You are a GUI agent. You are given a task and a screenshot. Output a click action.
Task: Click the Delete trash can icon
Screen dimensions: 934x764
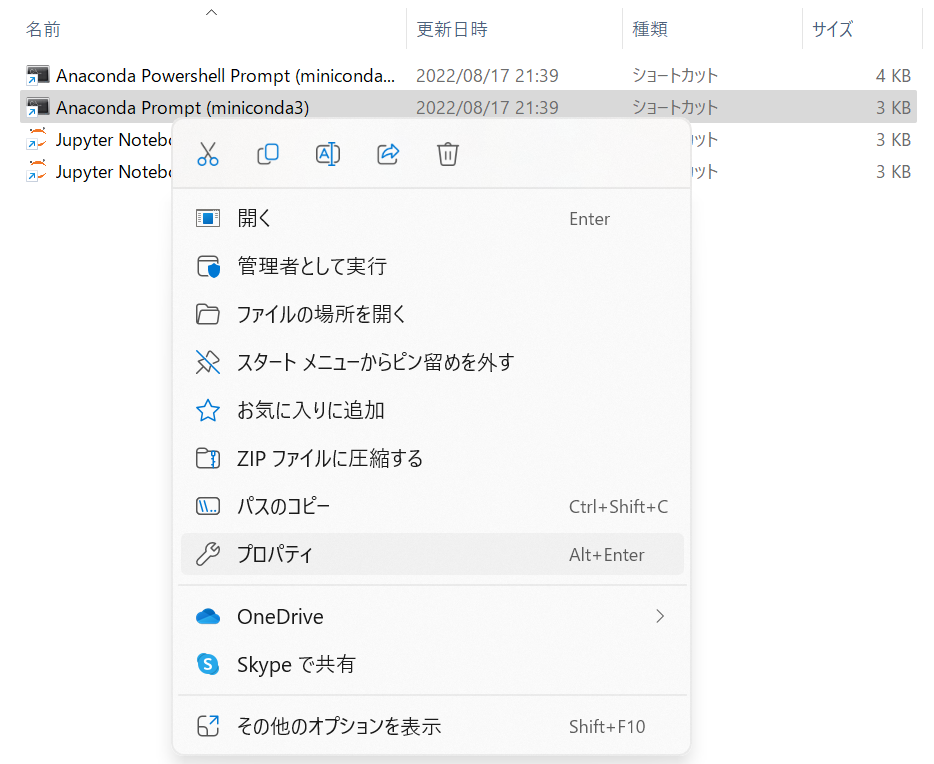point(448,154)
